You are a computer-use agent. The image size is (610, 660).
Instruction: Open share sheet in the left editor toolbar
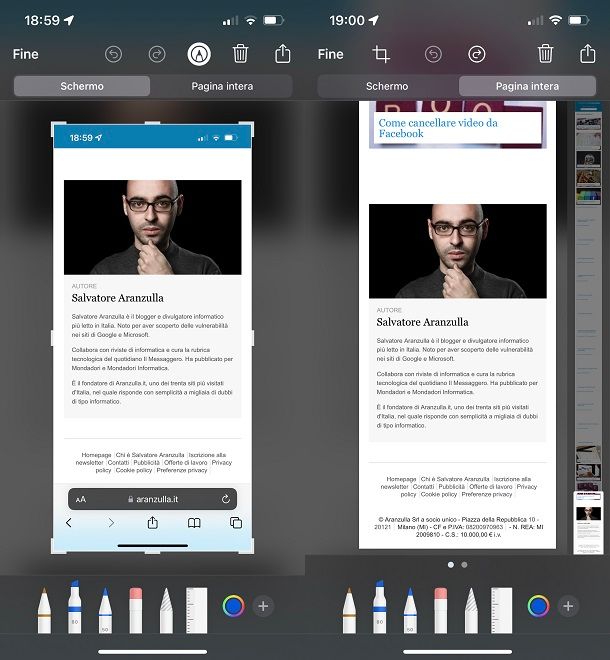pyautogui.click(x=282, y=53)
